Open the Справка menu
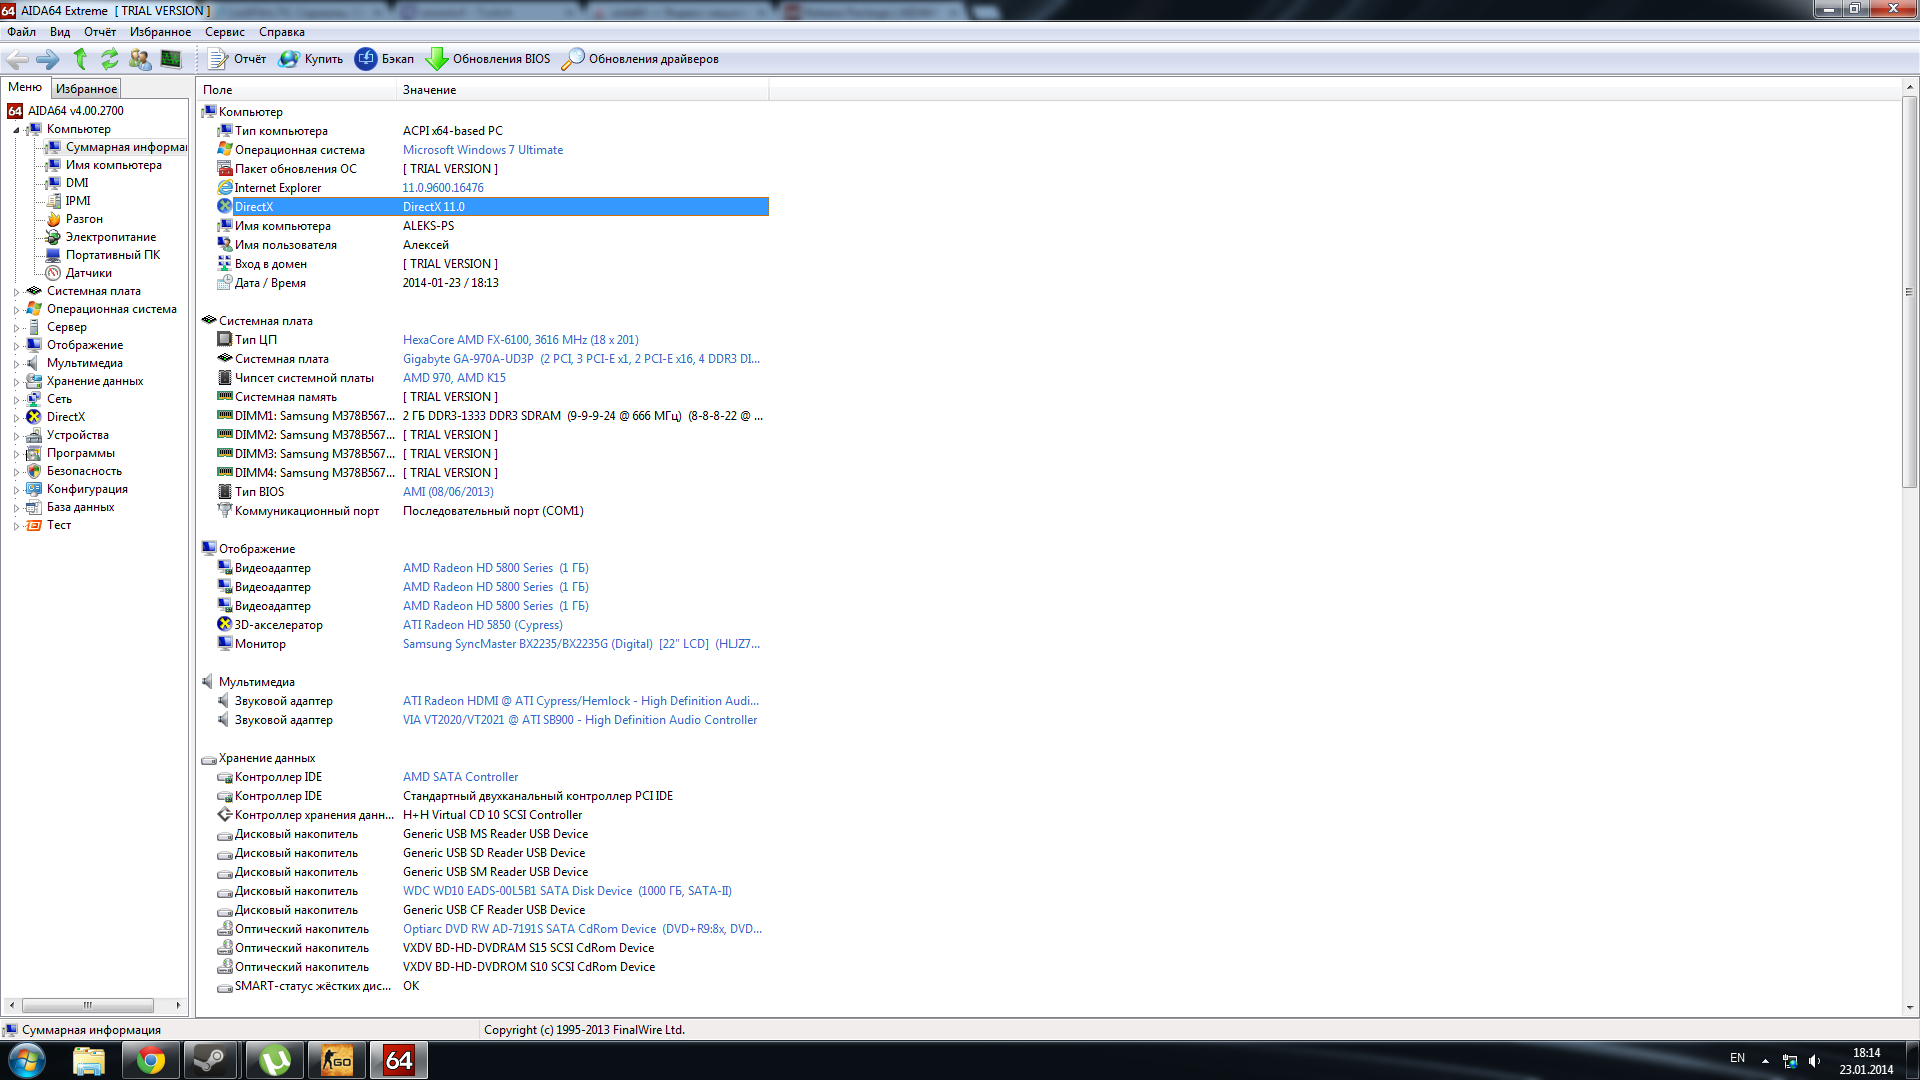 point(282,32)
